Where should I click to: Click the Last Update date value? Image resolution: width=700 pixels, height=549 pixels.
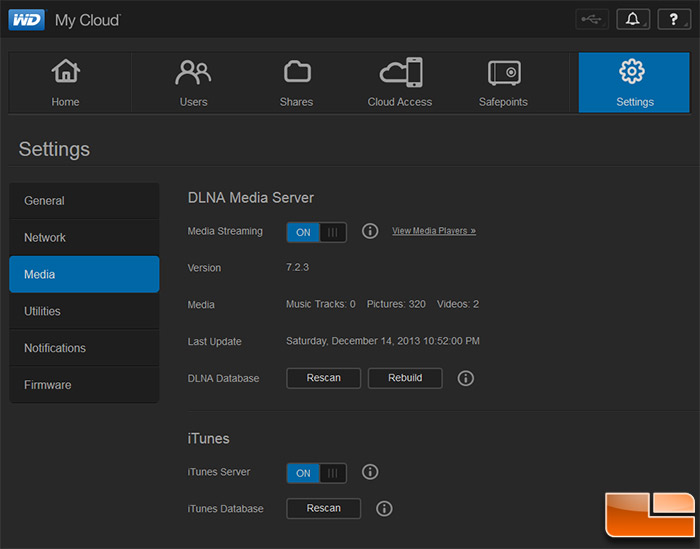(383, 341)
